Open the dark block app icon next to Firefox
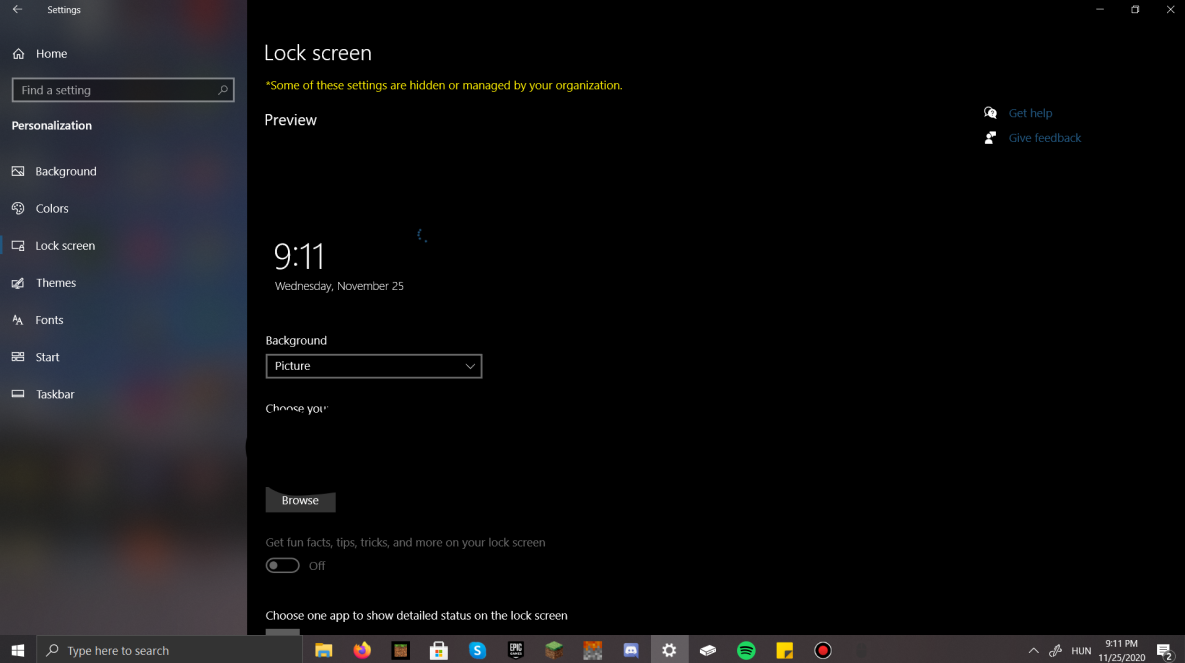Viewport: 1185px width, 663px height. pos(401,650)
